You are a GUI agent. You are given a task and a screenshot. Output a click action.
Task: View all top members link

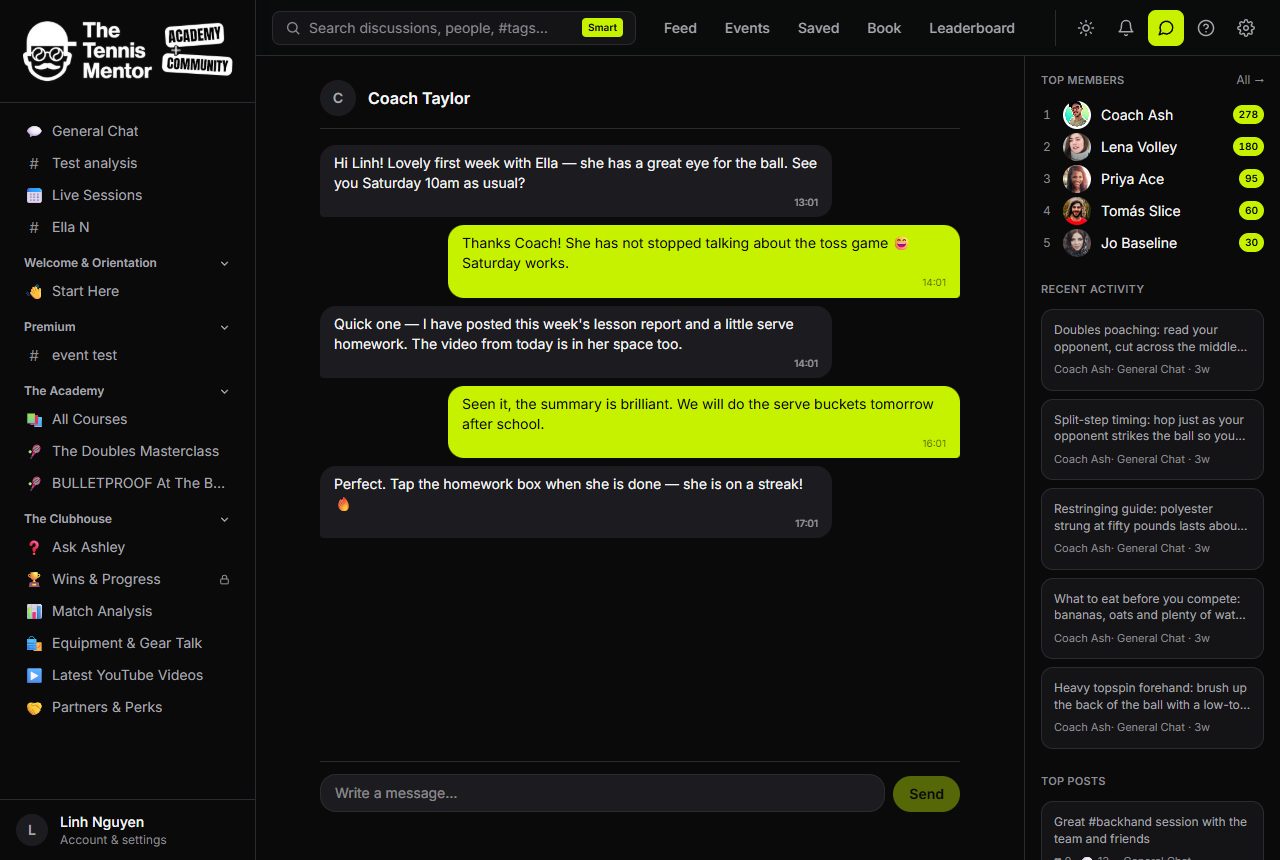1250,80
